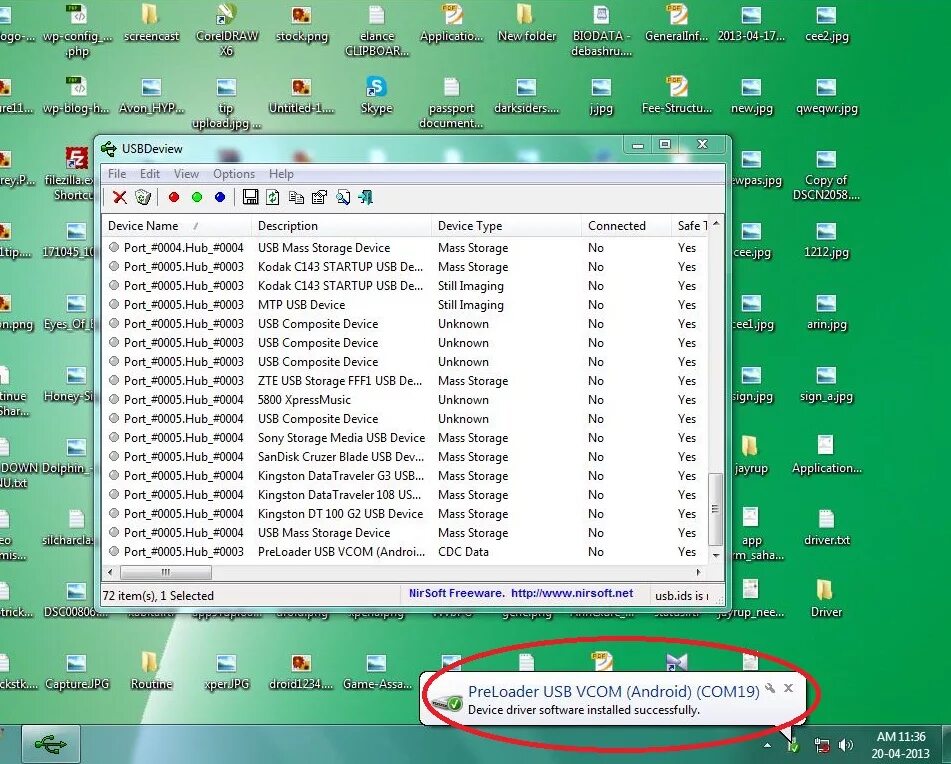Click the vertical scrollbar down arrow
951x764 pixels.
coord(716,554)
